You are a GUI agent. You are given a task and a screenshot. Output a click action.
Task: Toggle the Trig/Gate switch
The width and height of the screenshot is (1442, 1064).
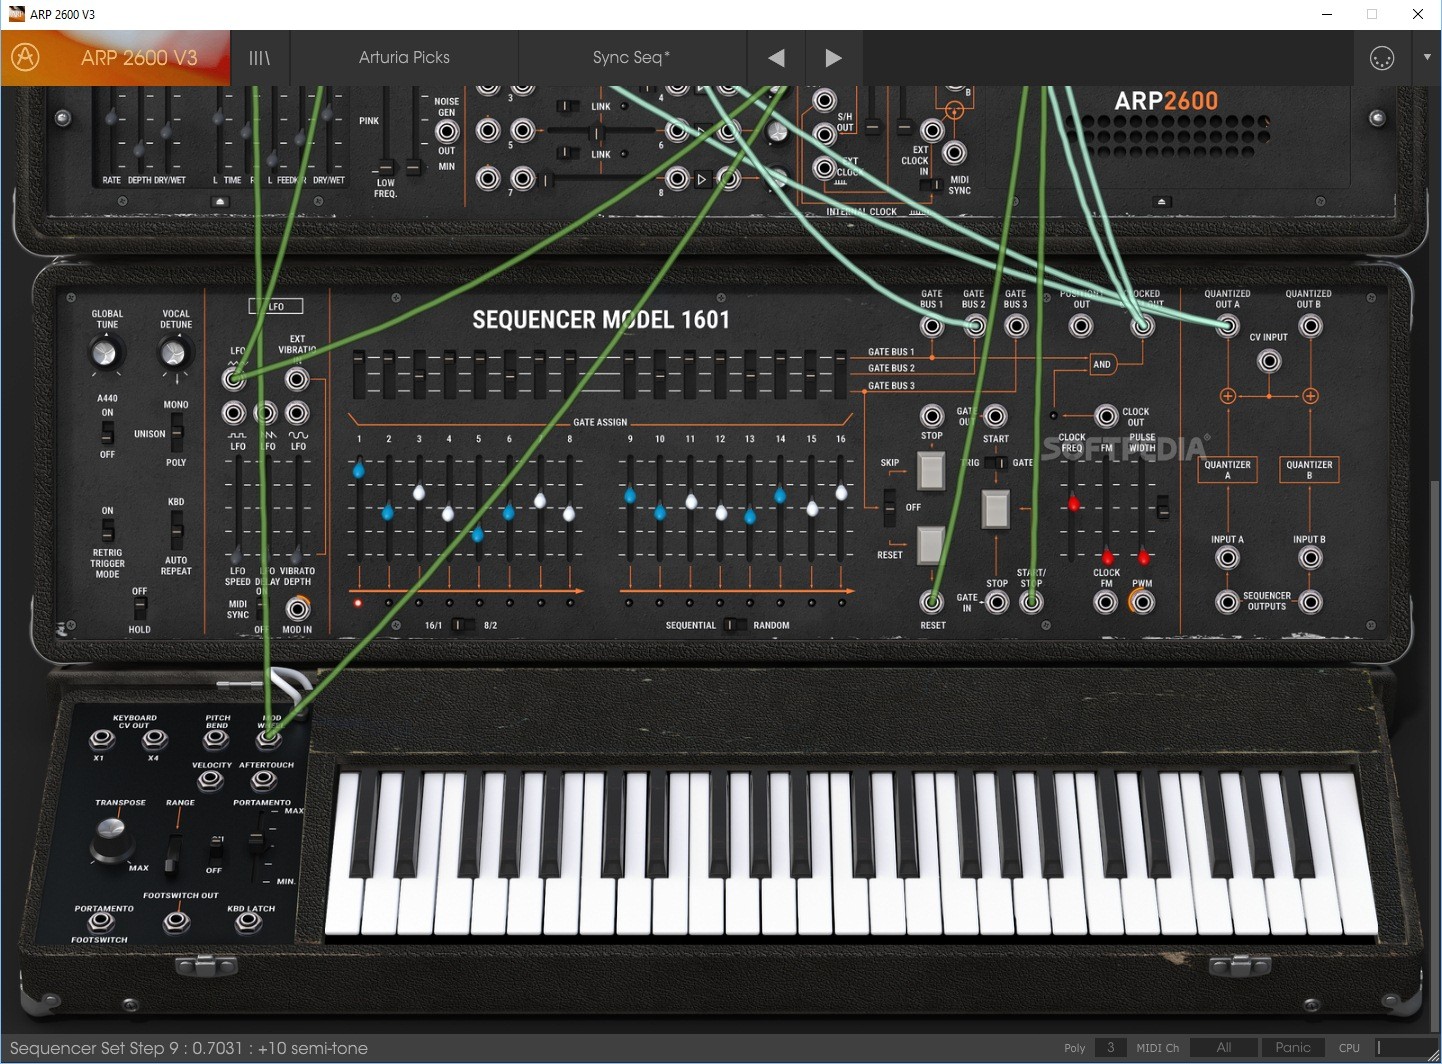[x=995, y=462]
